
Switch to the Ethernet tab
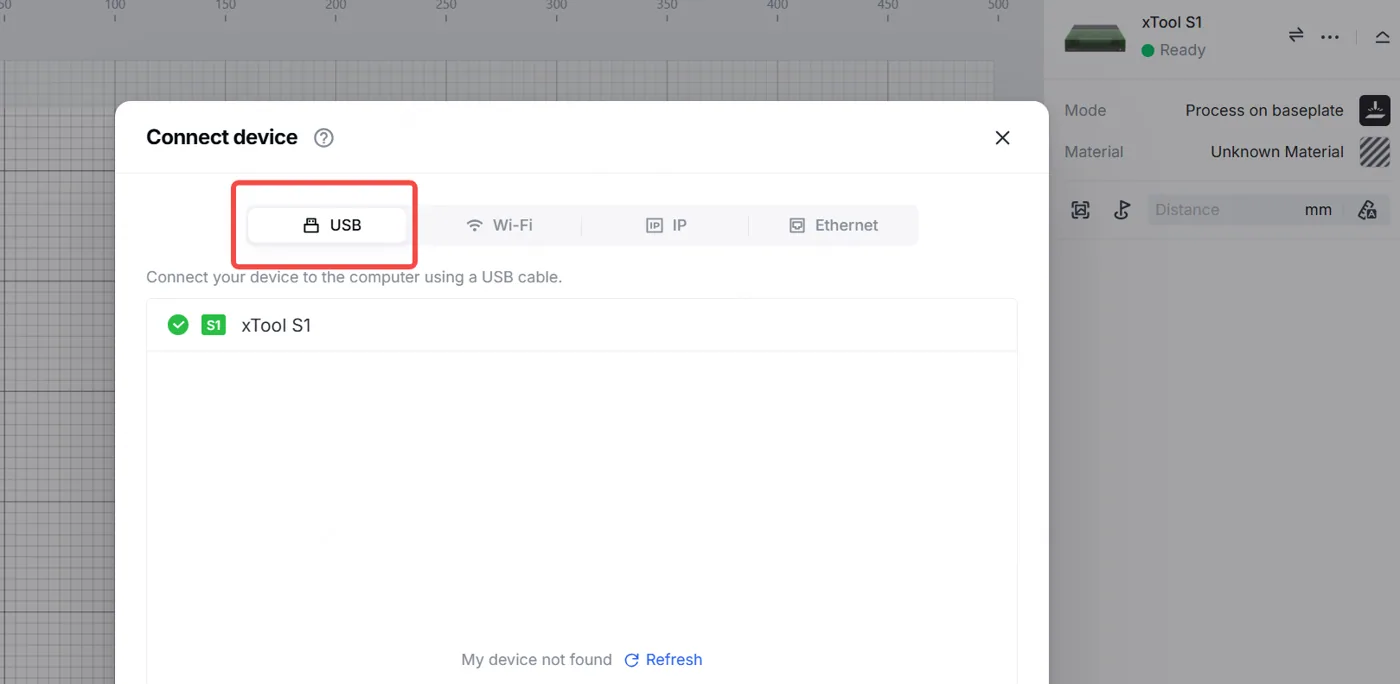click(833, 225)
